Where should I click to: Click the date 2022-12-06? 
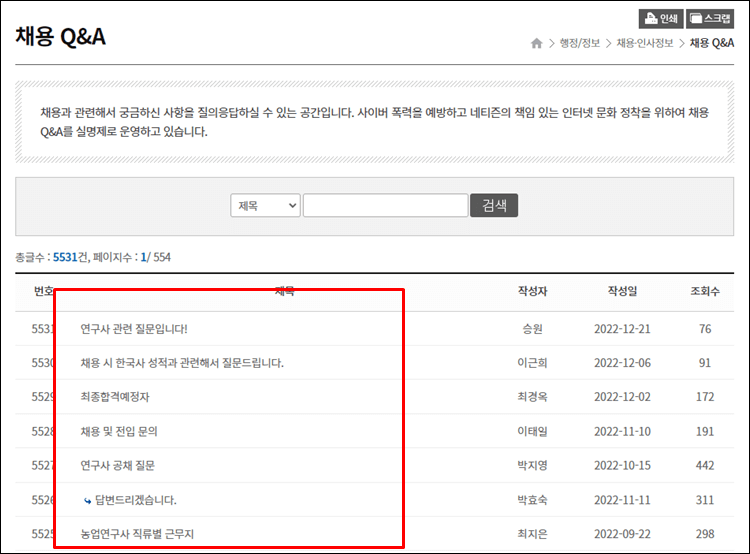tap(622, 363)
